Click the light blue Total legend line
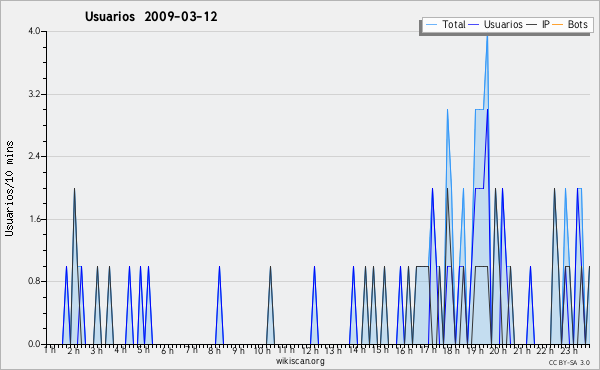This screenshot has height=370, width=600. point(431,25)
